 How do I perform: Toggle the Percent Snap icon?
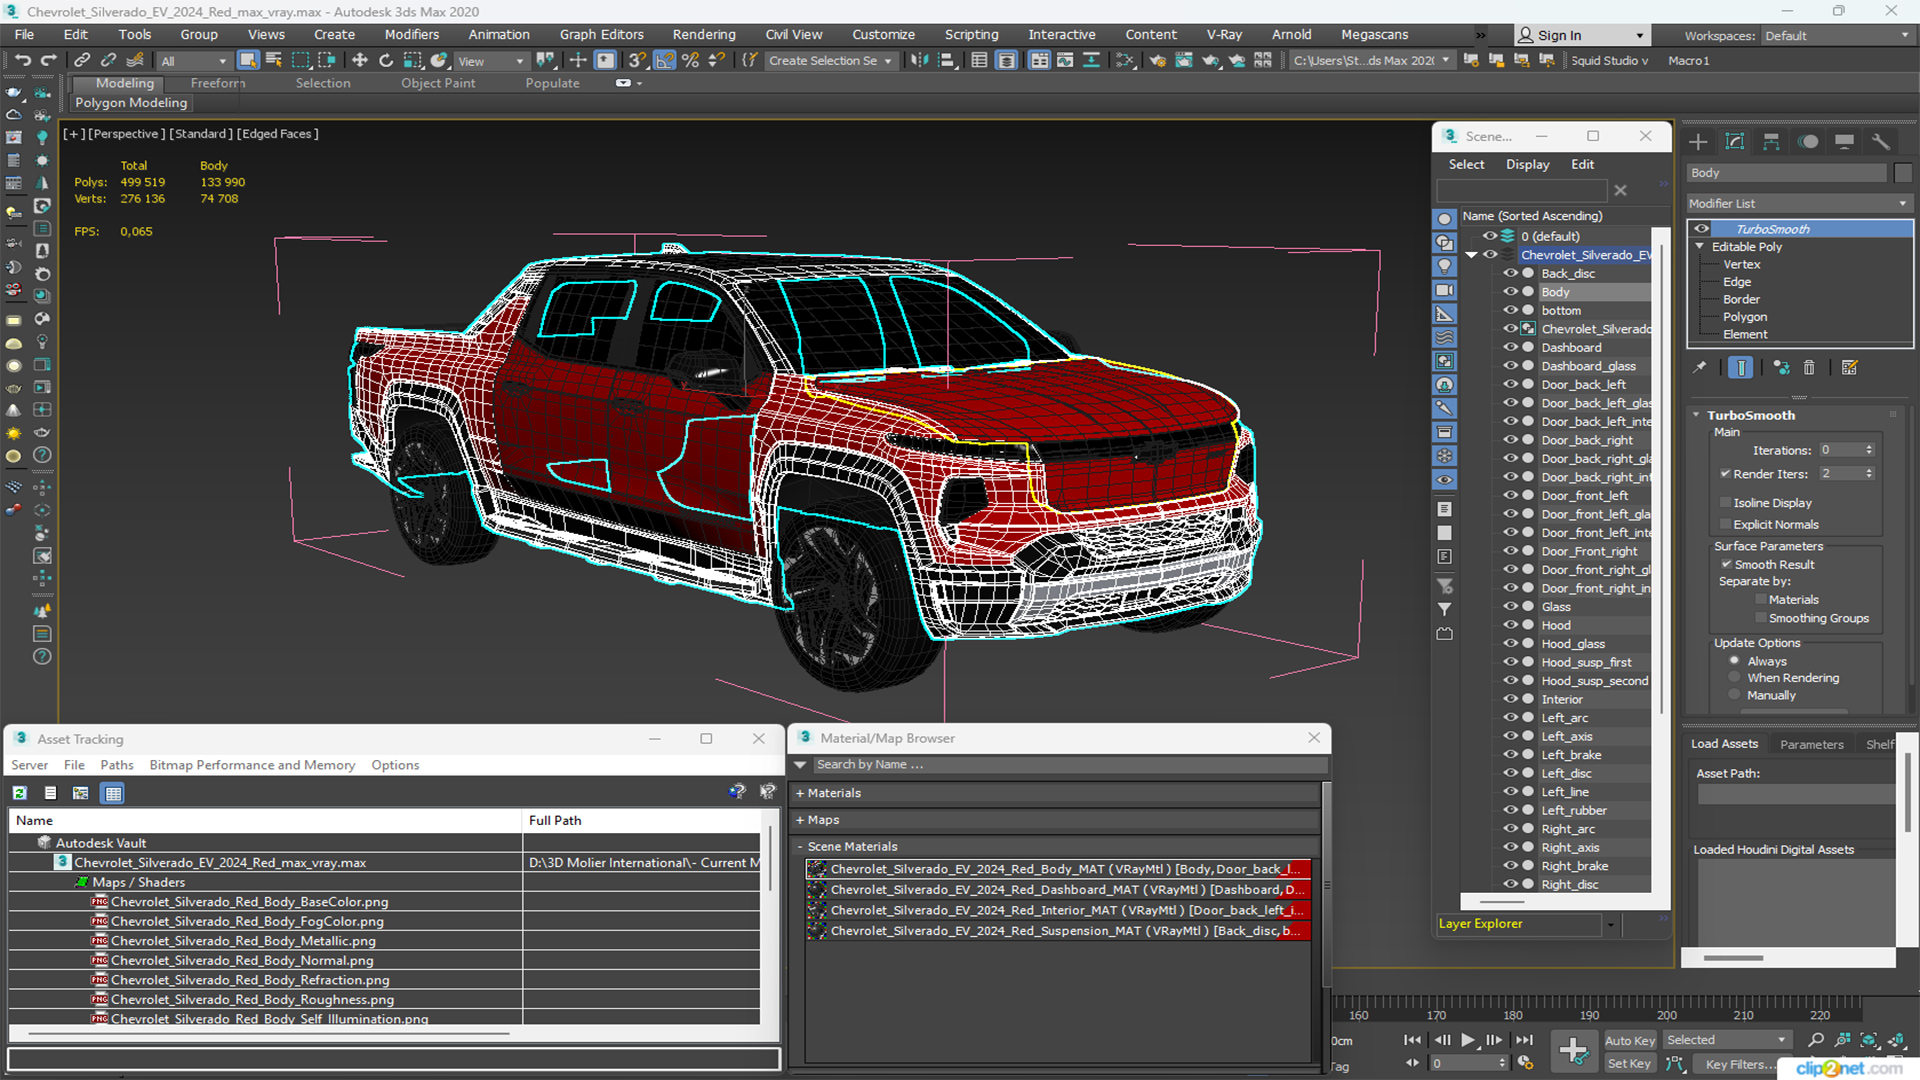tap(690, 60)
